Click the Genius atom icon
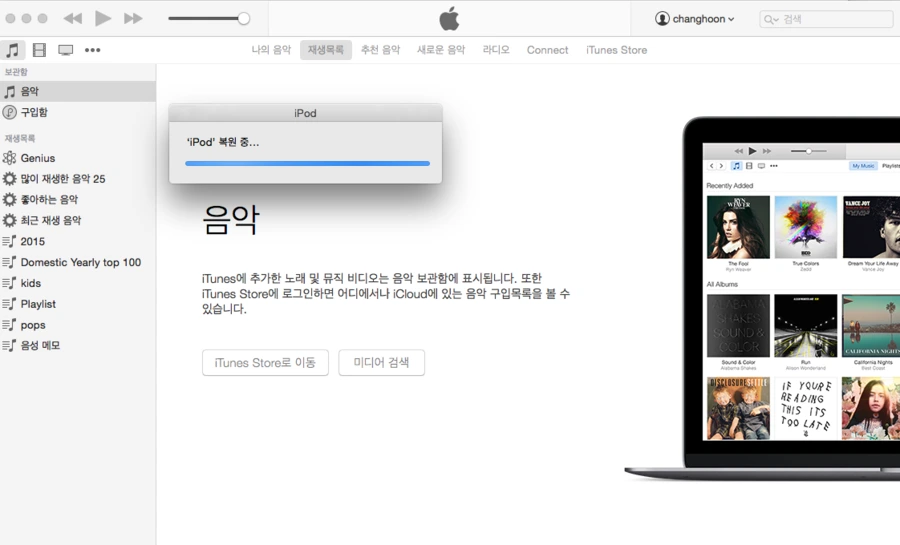Screen dimensions: 900x545 point(9,158)
